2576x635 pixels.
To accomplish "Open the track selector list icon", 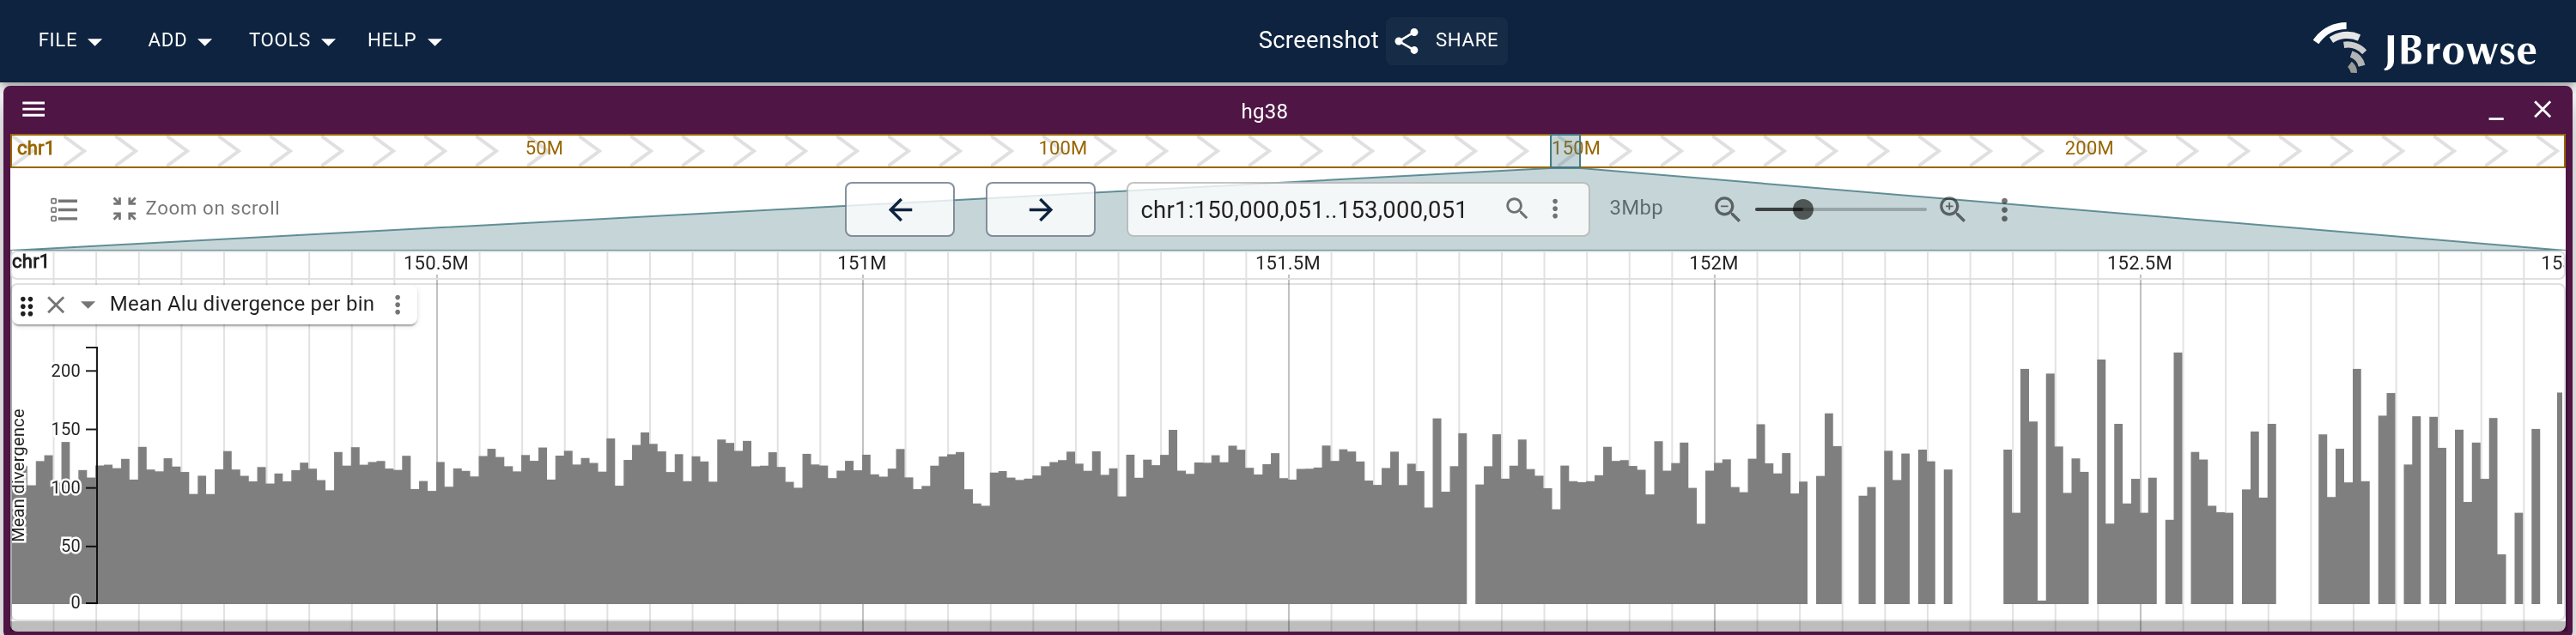I will (x=64, y=209).
